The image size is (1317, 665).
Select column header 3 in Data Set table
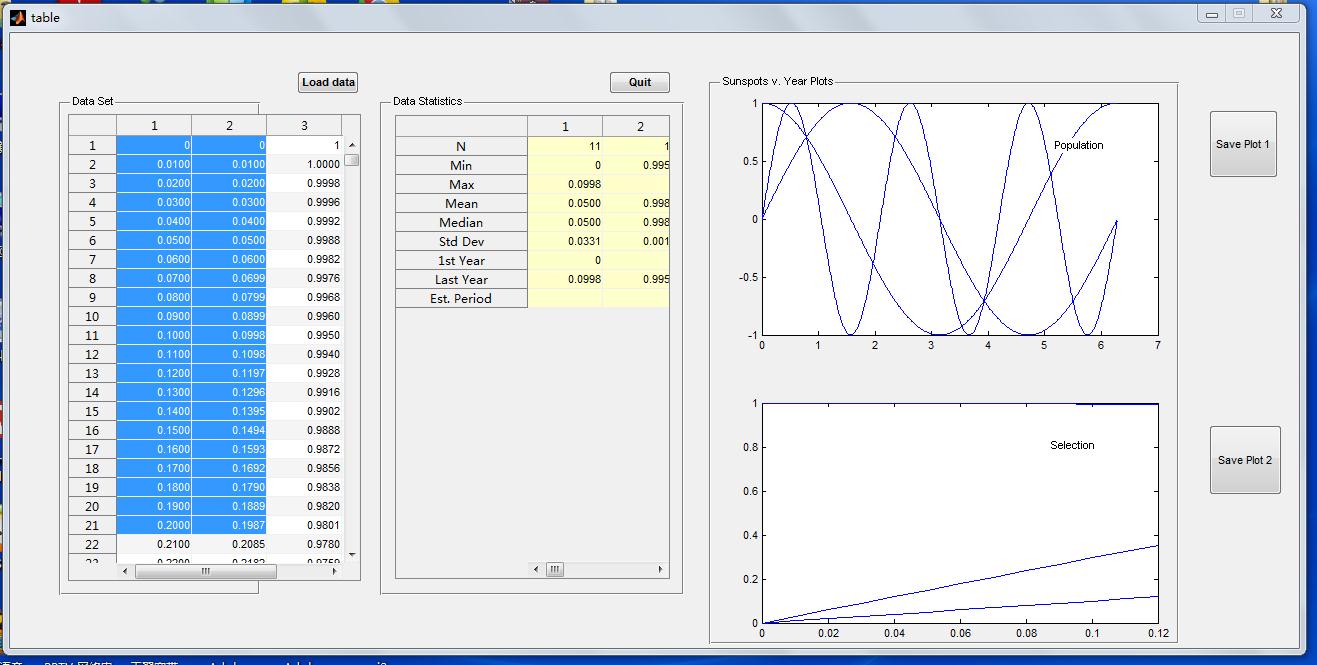(x=304, y=125)
